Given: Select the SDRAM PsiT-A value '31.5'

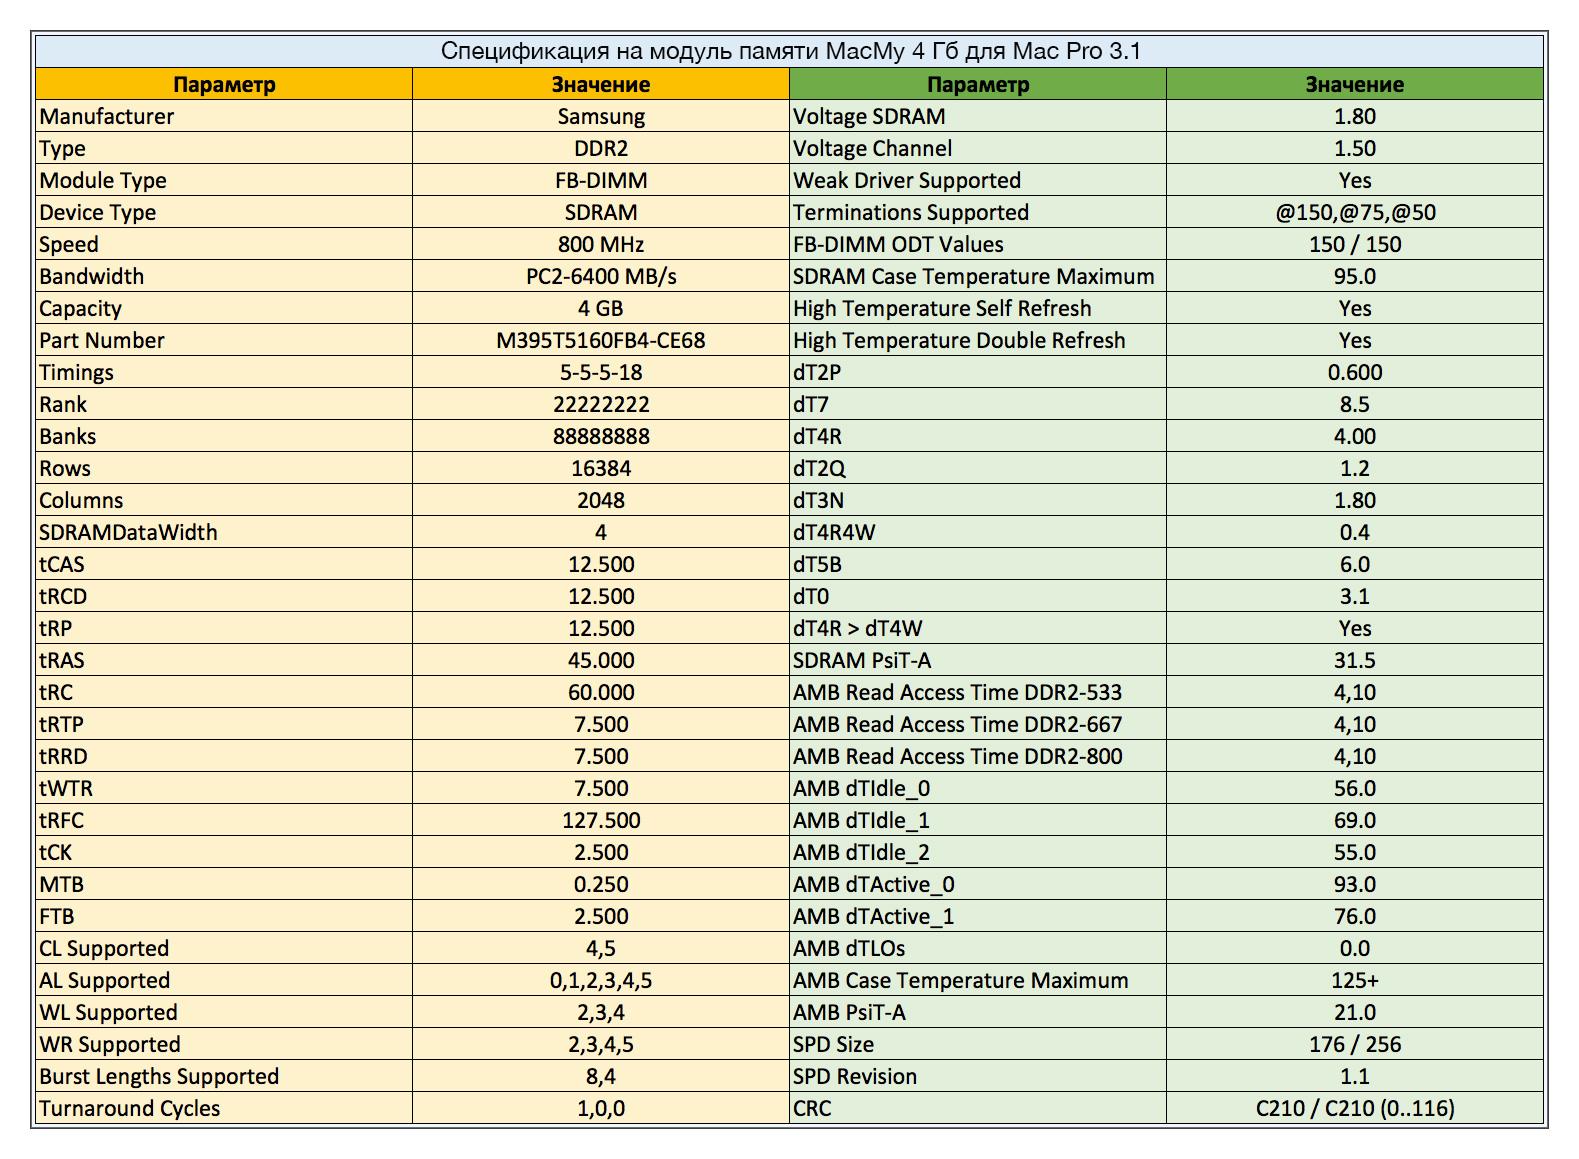Looking at the screenshot, I should coord(1355,660).
